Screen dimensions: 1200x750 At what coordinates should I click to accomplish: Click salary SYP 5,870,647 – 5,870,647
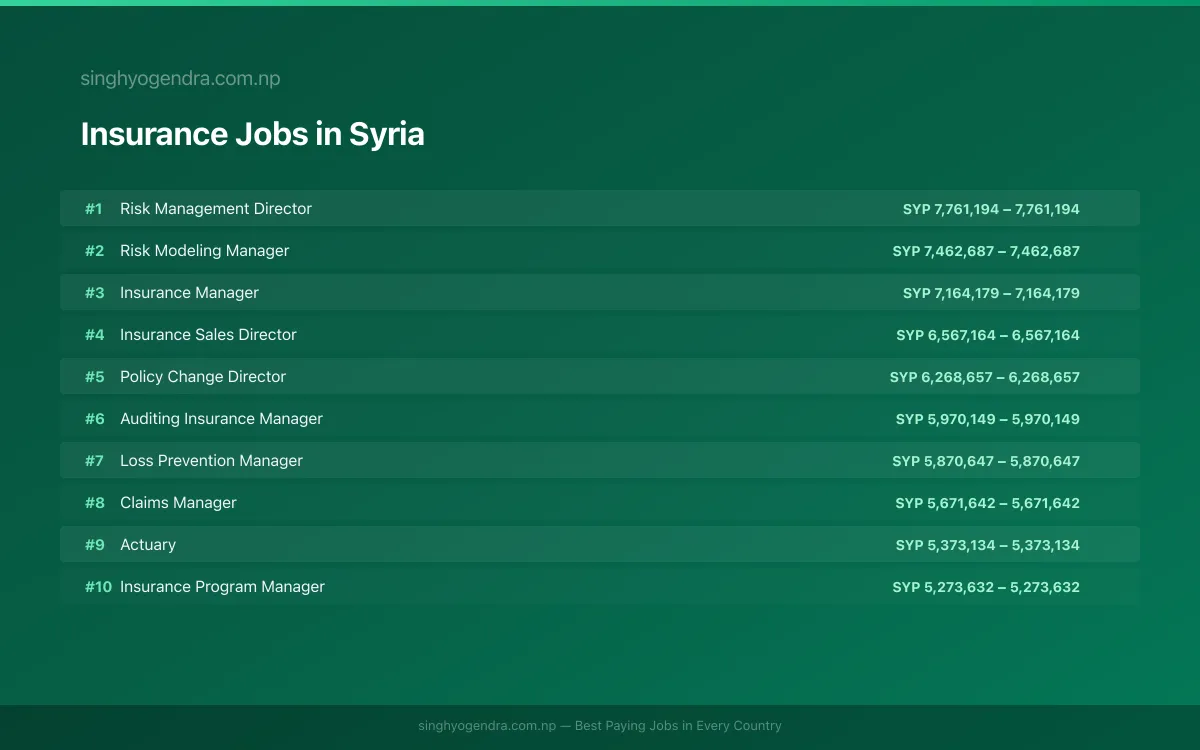pos(986,461)
